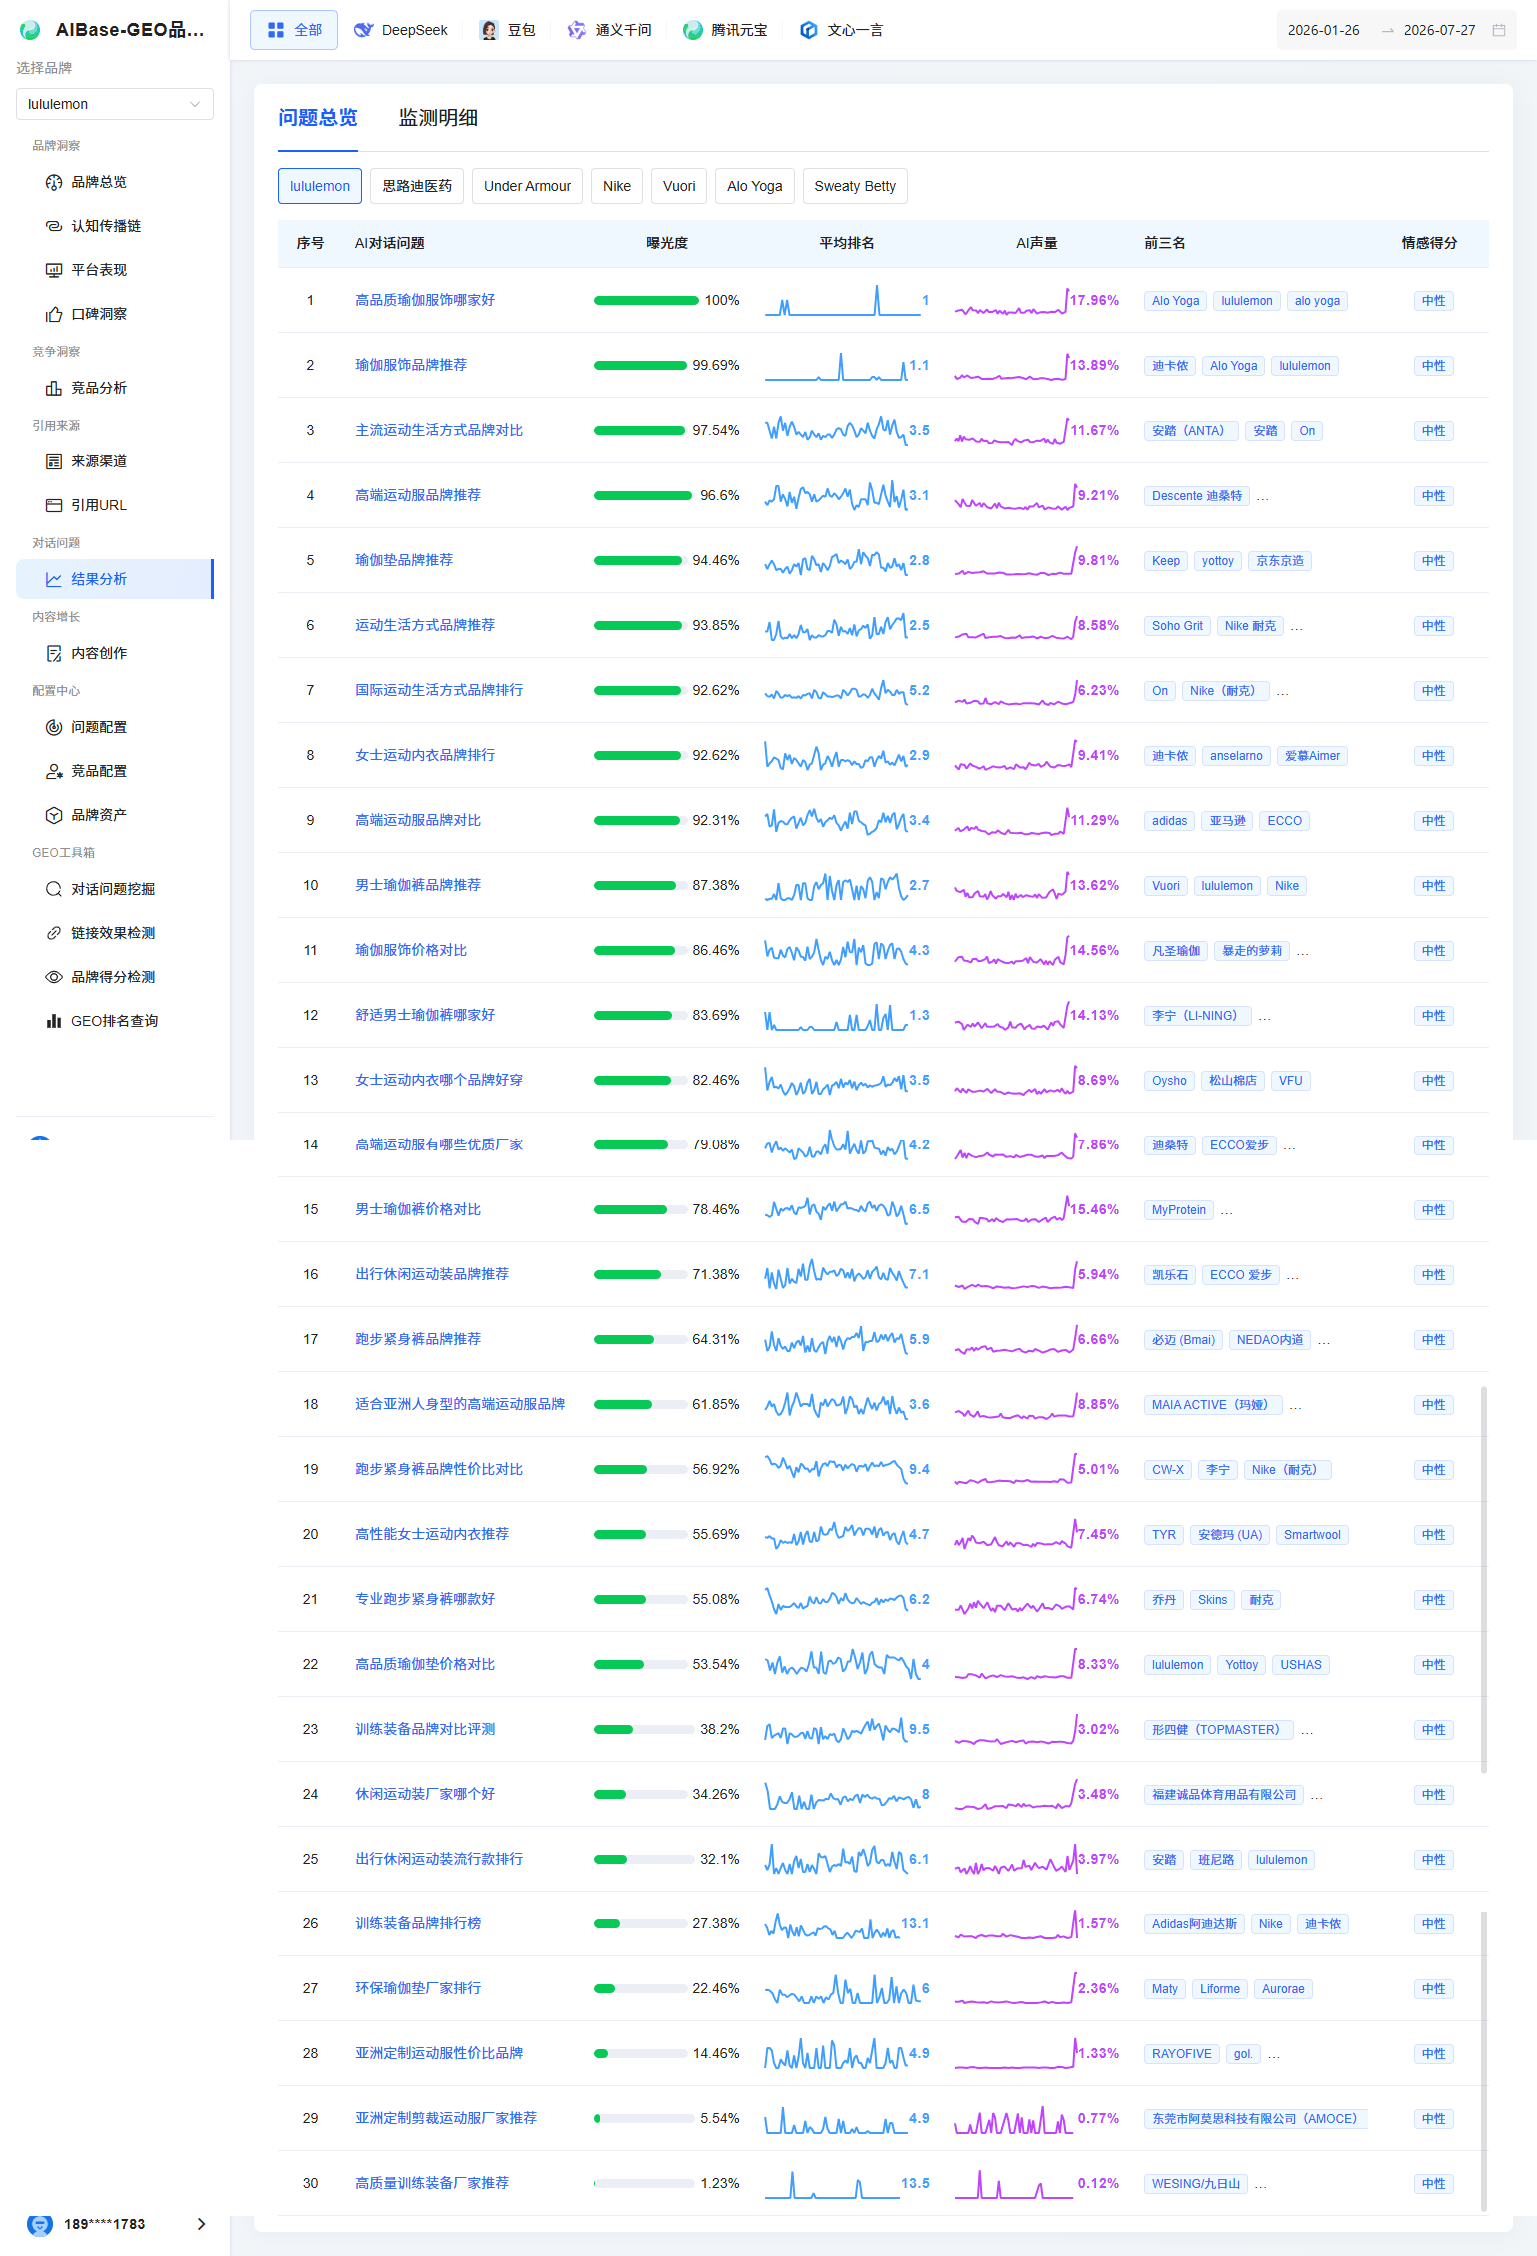The image size is (1537, 2256).
Task: Expand the user account chevron arrow
Action: coord(201,2224)
